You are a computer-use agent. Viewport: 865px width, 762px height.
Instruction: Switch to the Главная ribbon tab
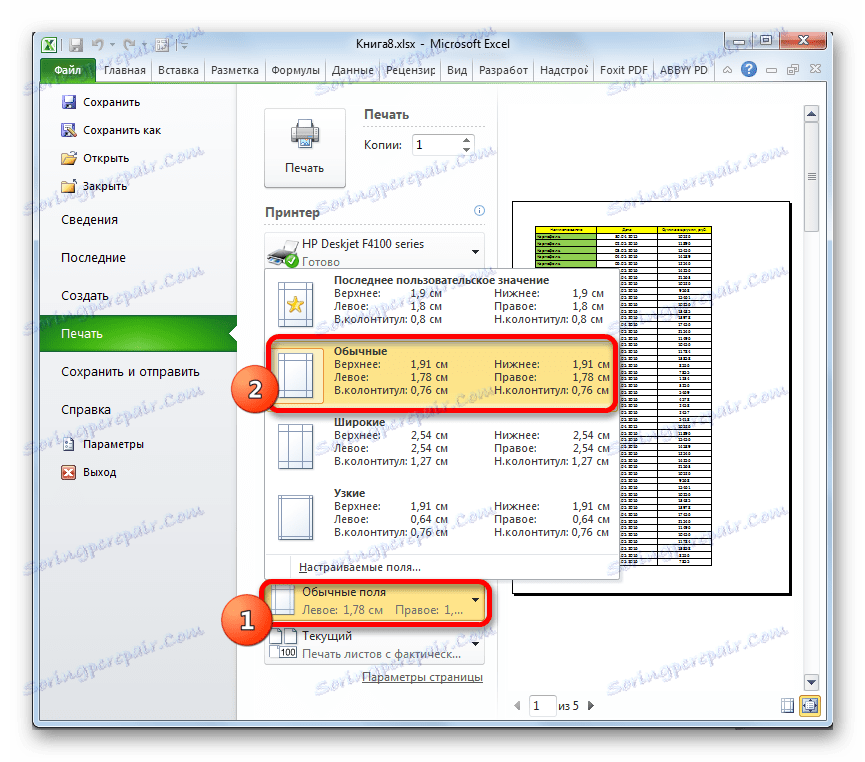click(x=125, y=70)
